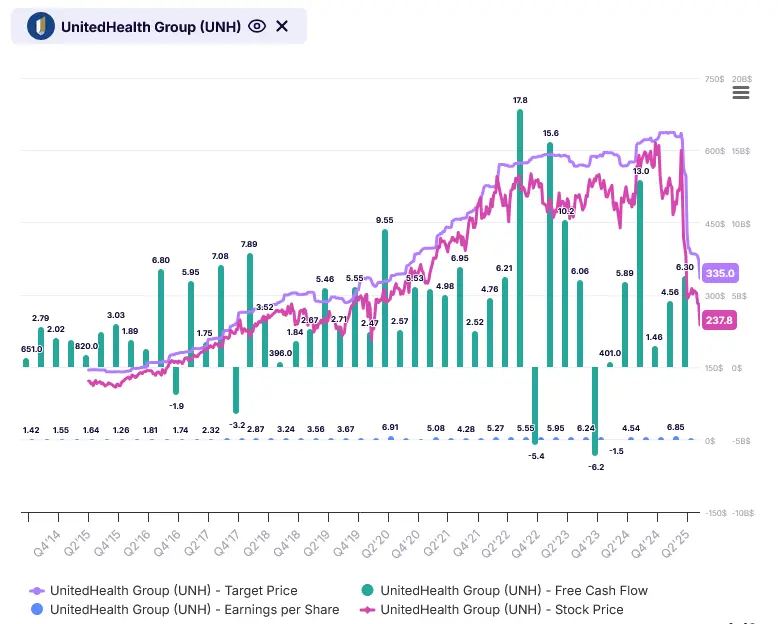Click the Q2'18 x-axis label
Screen dimensions: 778x624
[257, 543]
